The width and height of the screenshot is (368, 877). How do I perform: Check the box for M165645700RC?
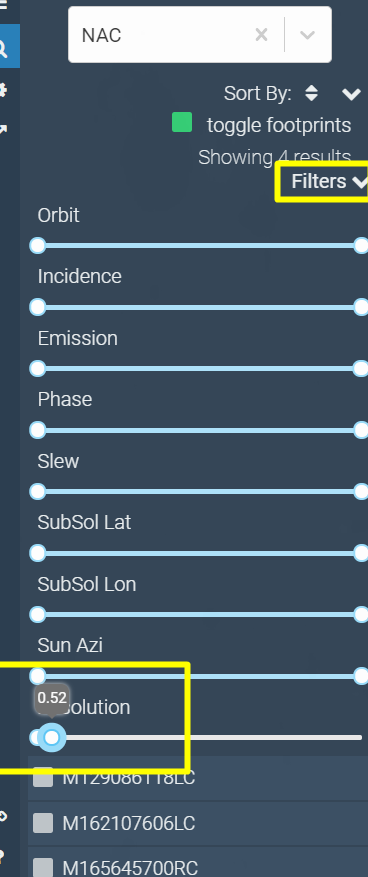click(x=43, y=867)
